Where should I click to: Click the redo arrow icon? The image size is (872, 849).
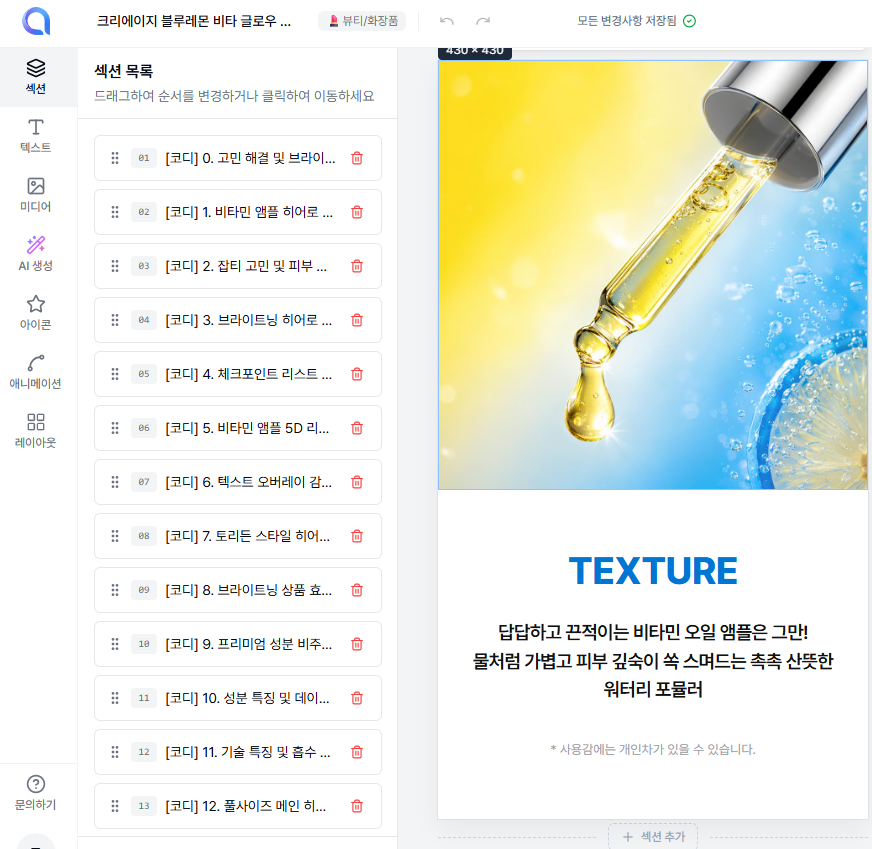(x=483, y=21)
